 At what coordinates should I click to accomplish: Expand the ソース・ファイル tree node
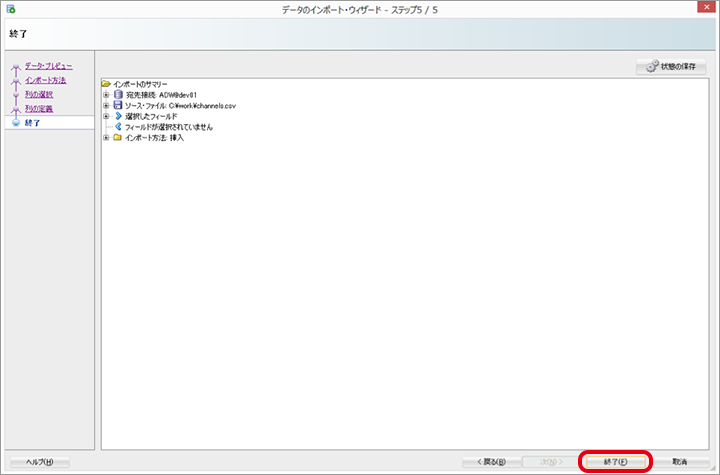(106, 105)
